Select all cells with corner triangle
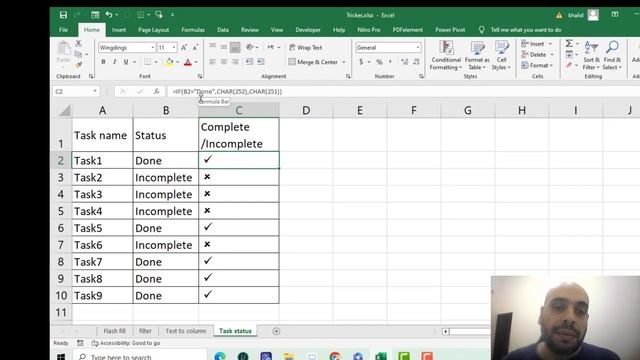The image size is (640, 360). tap(64, 111)
